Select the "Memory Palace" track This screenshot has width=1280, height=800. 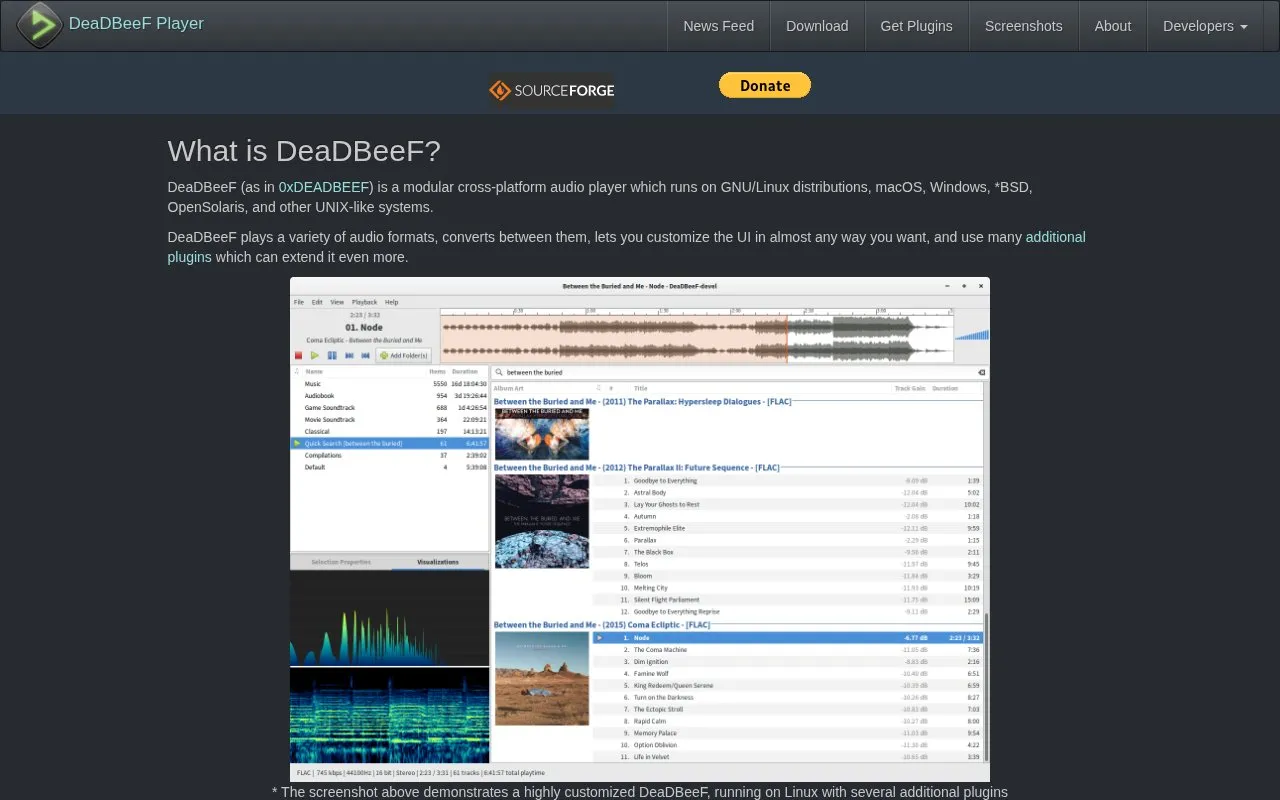click(788, 733)
